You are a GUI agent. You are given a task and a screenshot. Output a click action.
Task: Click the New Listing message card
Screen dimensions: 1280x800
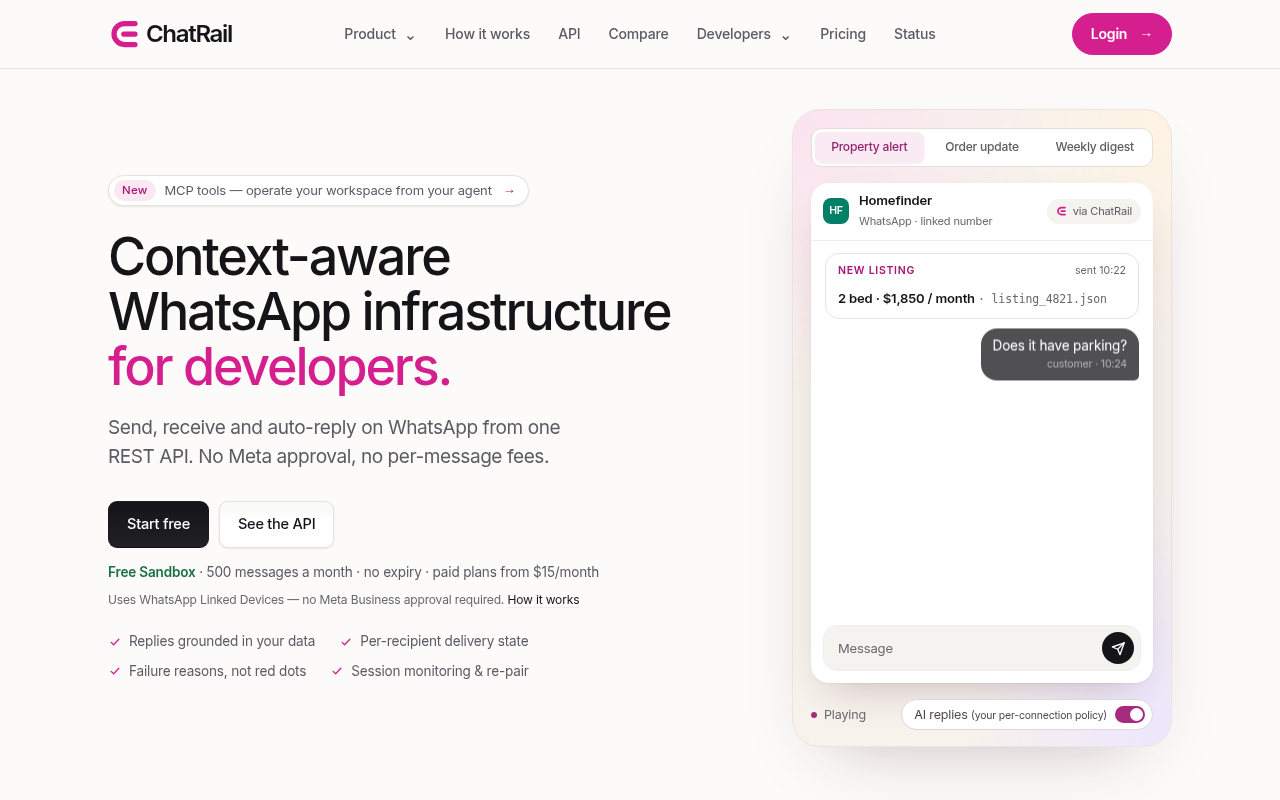(982, 286)
